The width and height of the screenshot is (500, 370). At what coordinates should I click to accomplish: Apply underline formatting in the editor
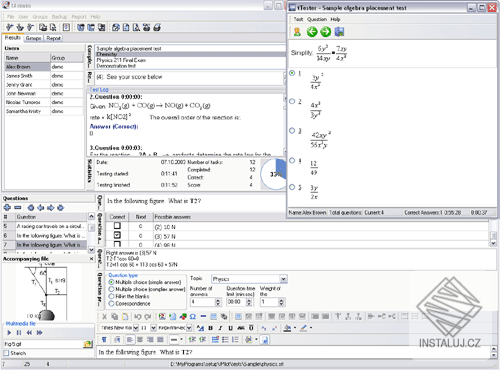[230, 328]
